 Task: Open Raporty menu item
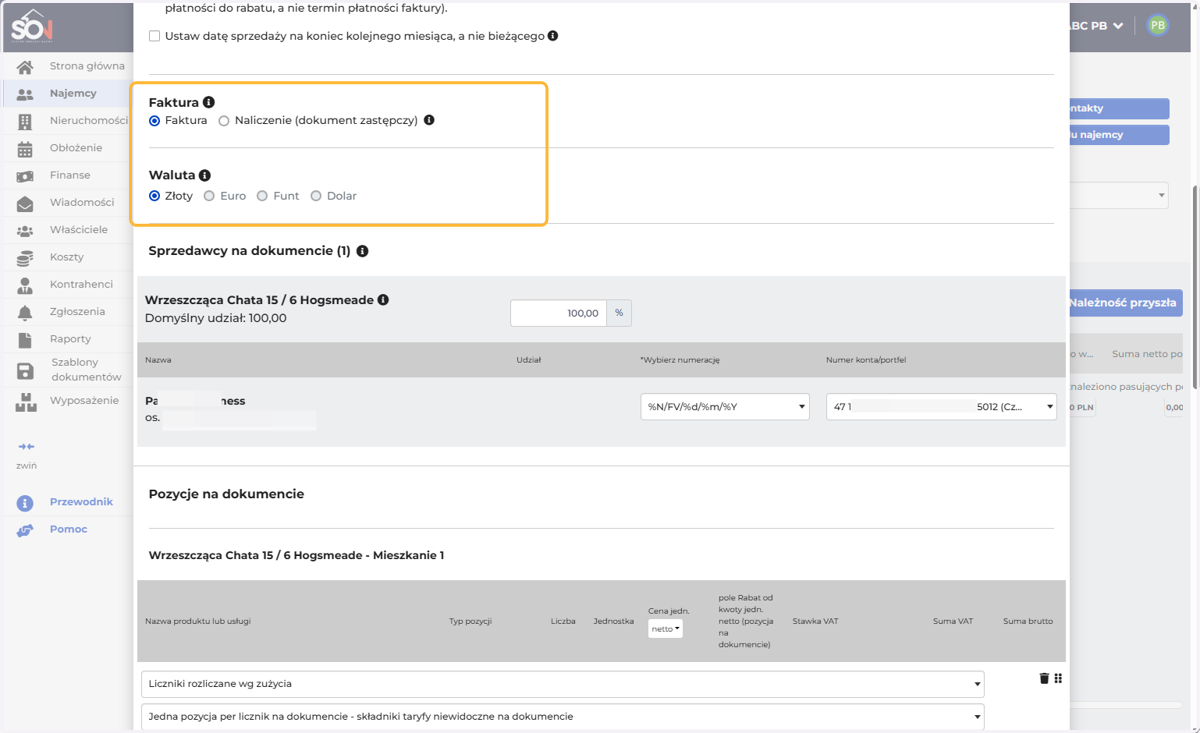point(70,339)
